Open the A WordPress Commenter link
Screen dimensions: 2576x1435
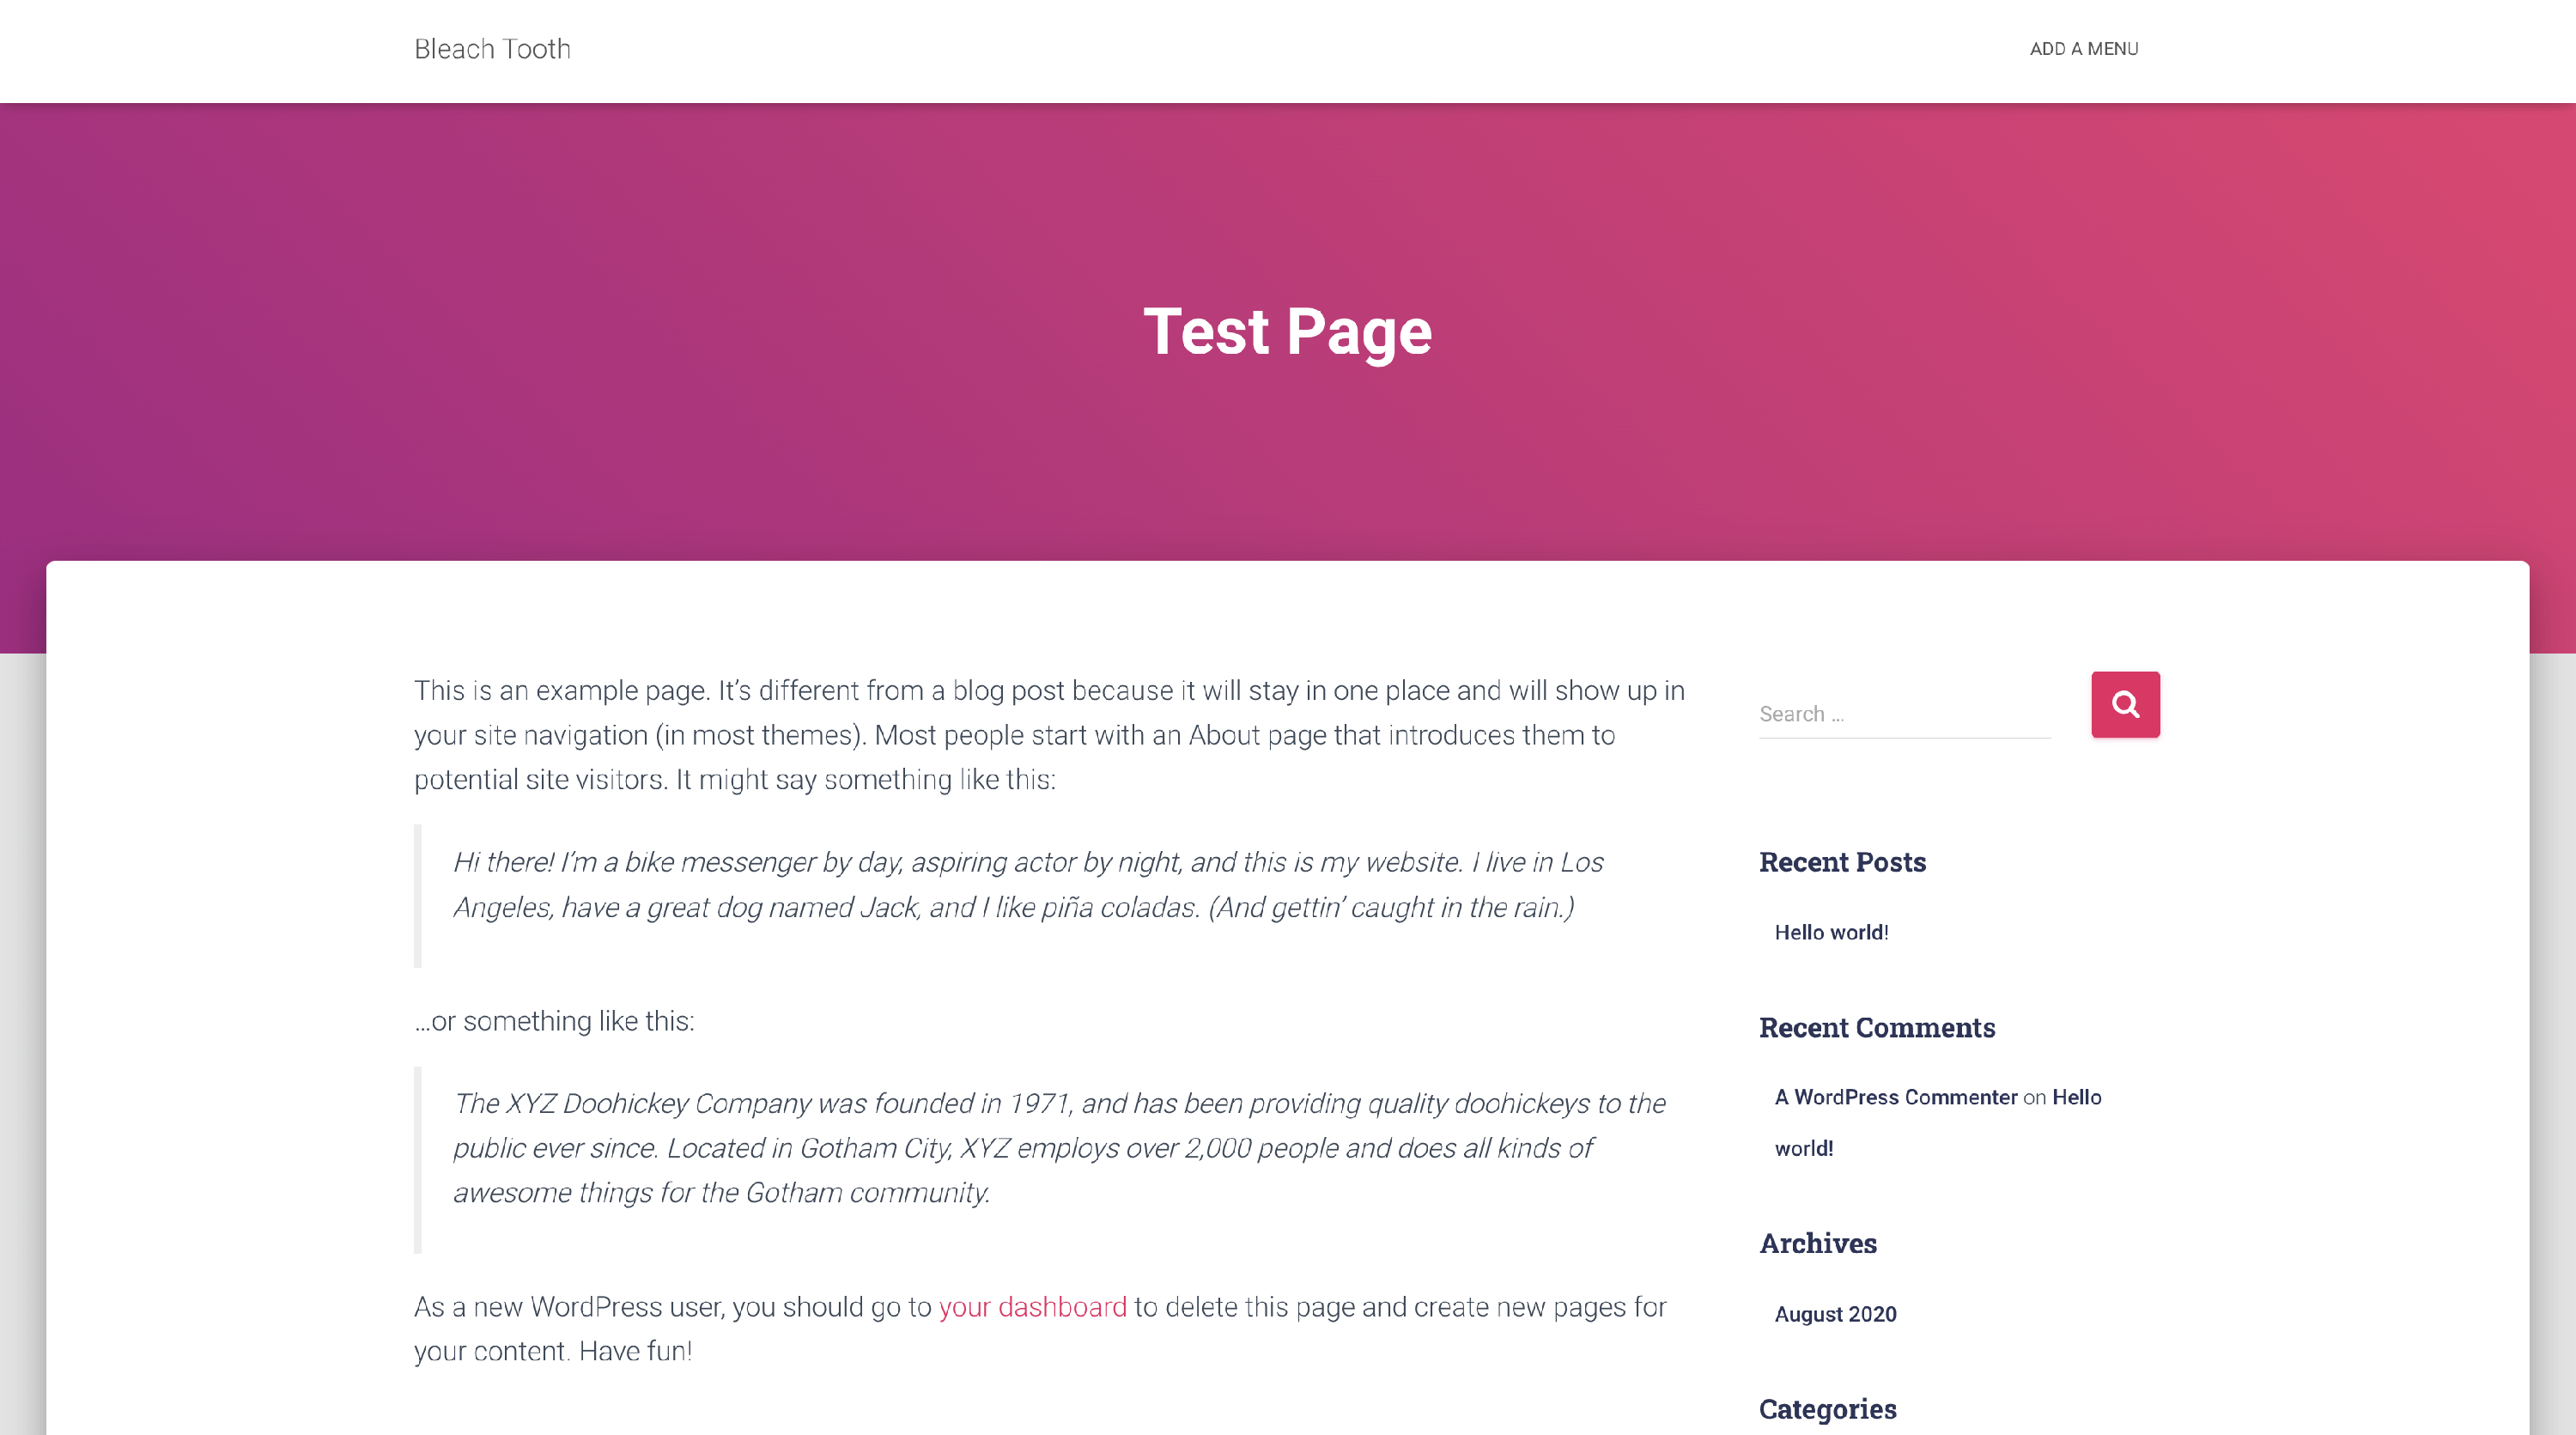pos(1895,1097)
